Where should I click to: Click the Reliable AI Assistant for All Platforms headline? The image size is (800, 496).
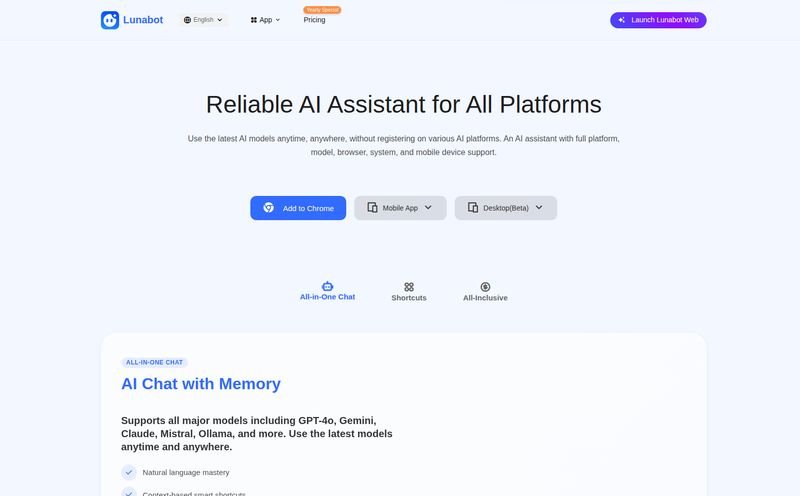tap(404, 105)
